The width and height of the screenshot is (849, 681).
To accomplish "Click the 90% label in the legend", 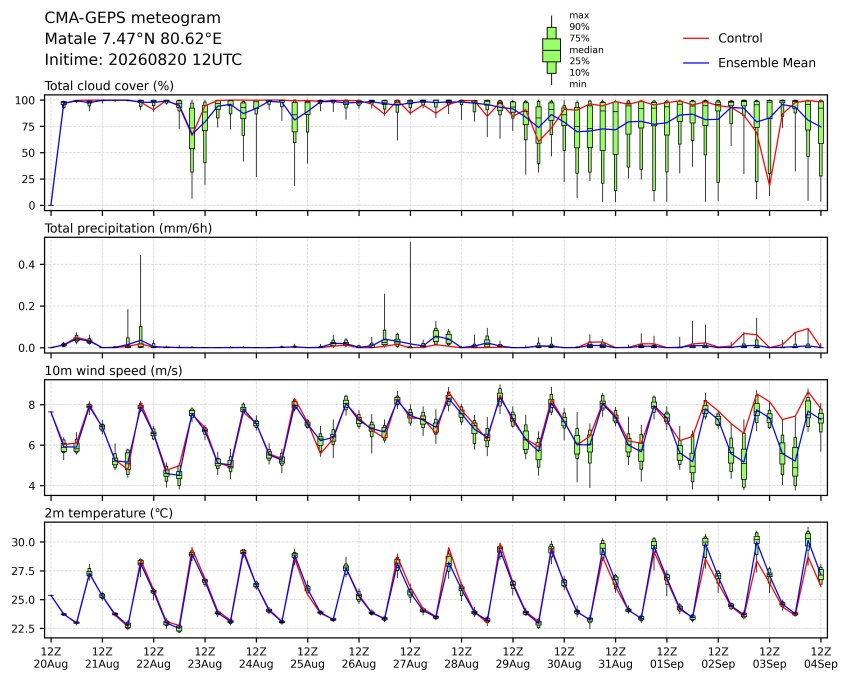I will pos(579,27).
